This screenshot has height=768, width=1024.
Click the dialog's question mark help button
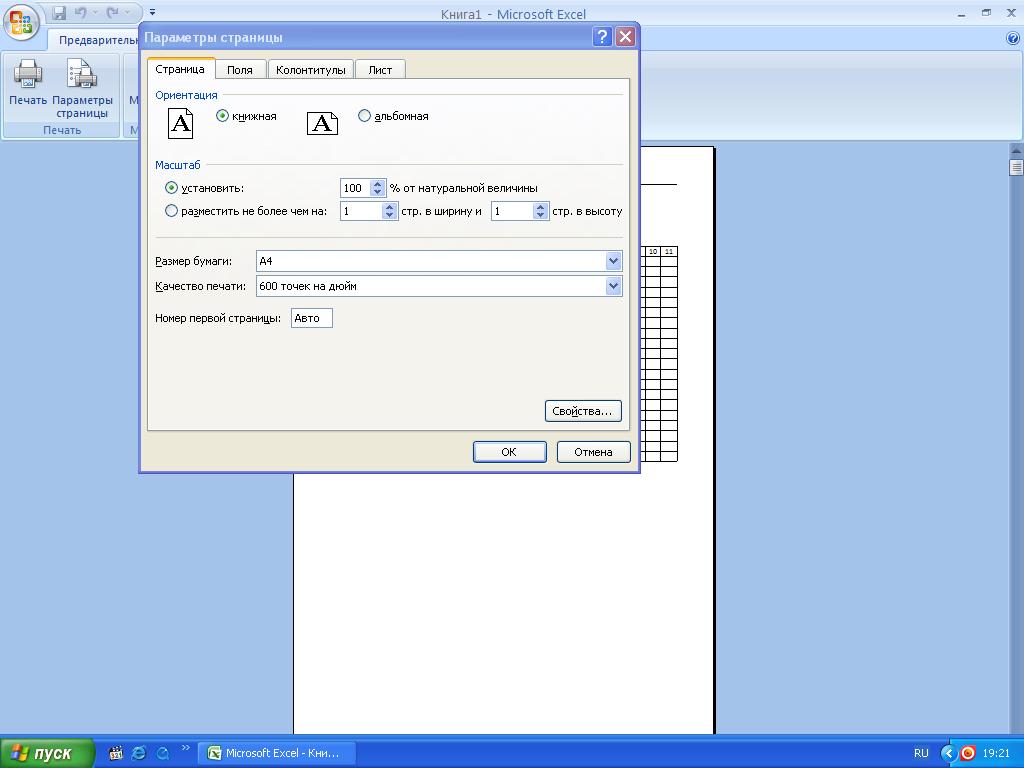point(602,37)
